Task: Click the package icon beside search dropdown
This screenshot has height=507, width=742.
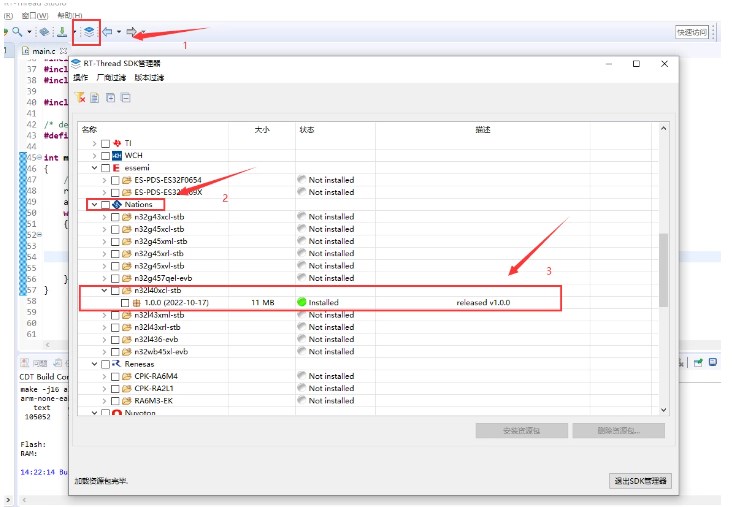Action: point(44,32)
